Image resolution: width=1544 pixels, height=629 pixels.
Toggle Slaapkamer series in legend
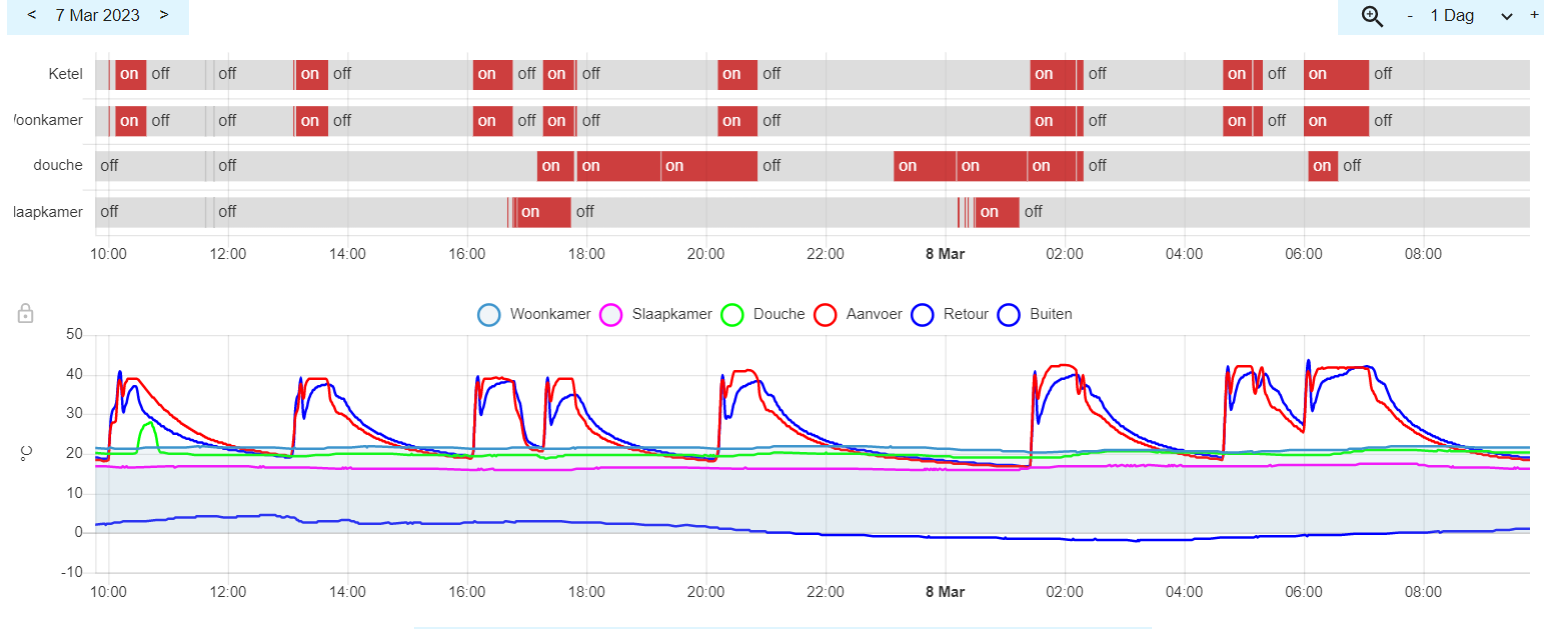pos(656,314)
